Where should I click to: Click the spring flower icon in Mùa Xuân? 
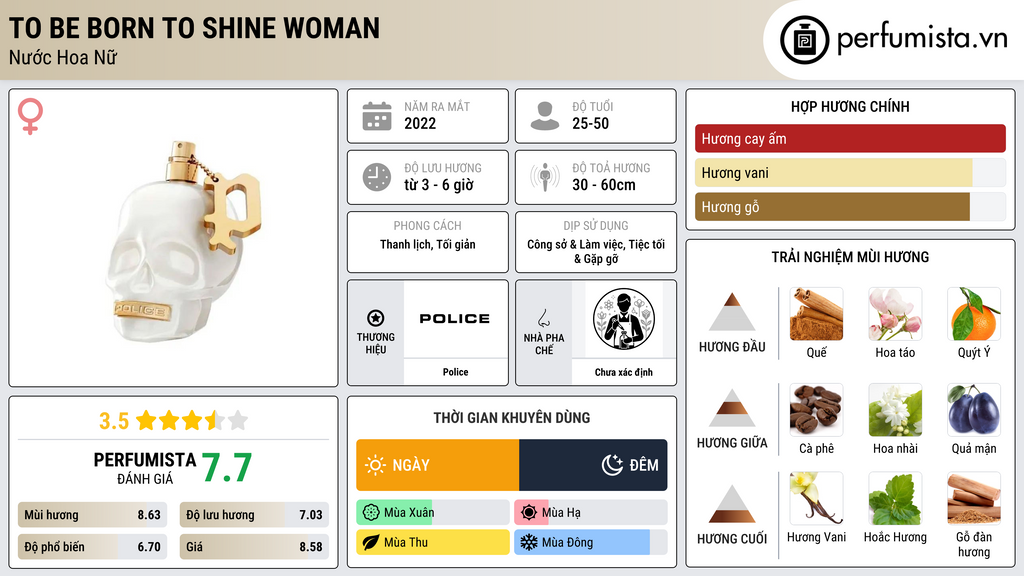coord(371,513)
